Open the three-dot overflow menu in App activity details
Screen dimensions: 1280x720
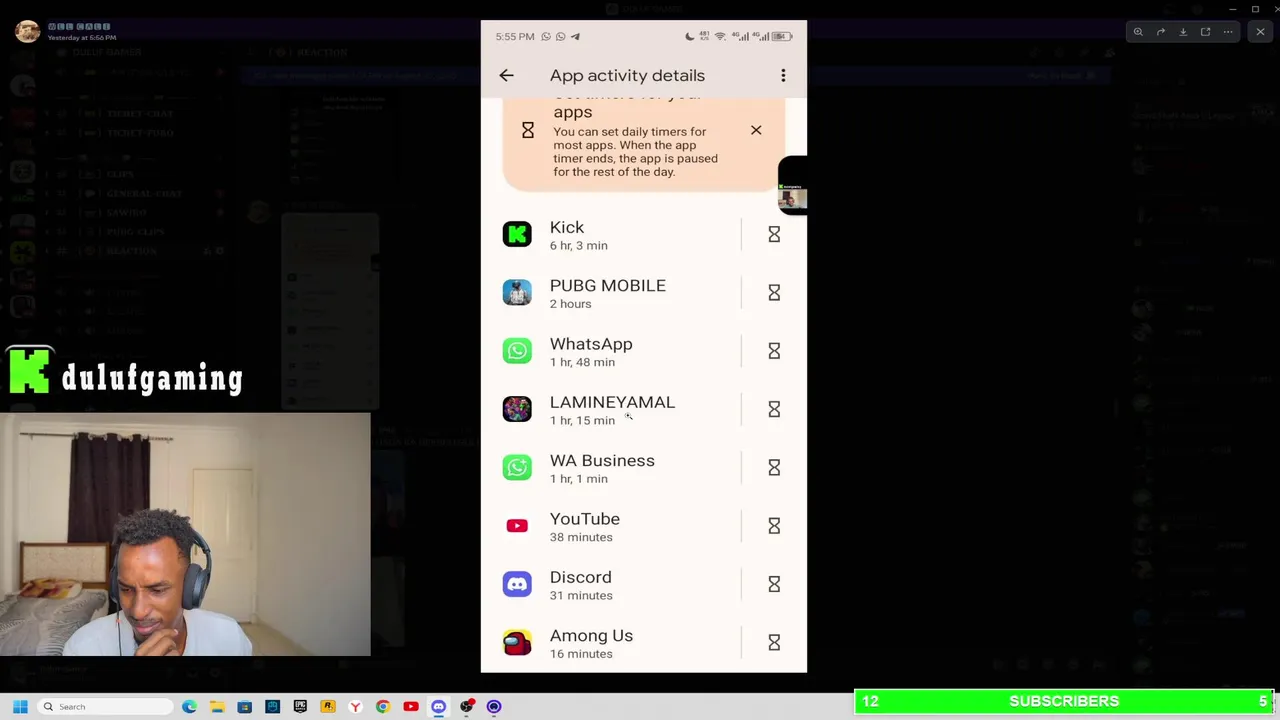(783, 75)
